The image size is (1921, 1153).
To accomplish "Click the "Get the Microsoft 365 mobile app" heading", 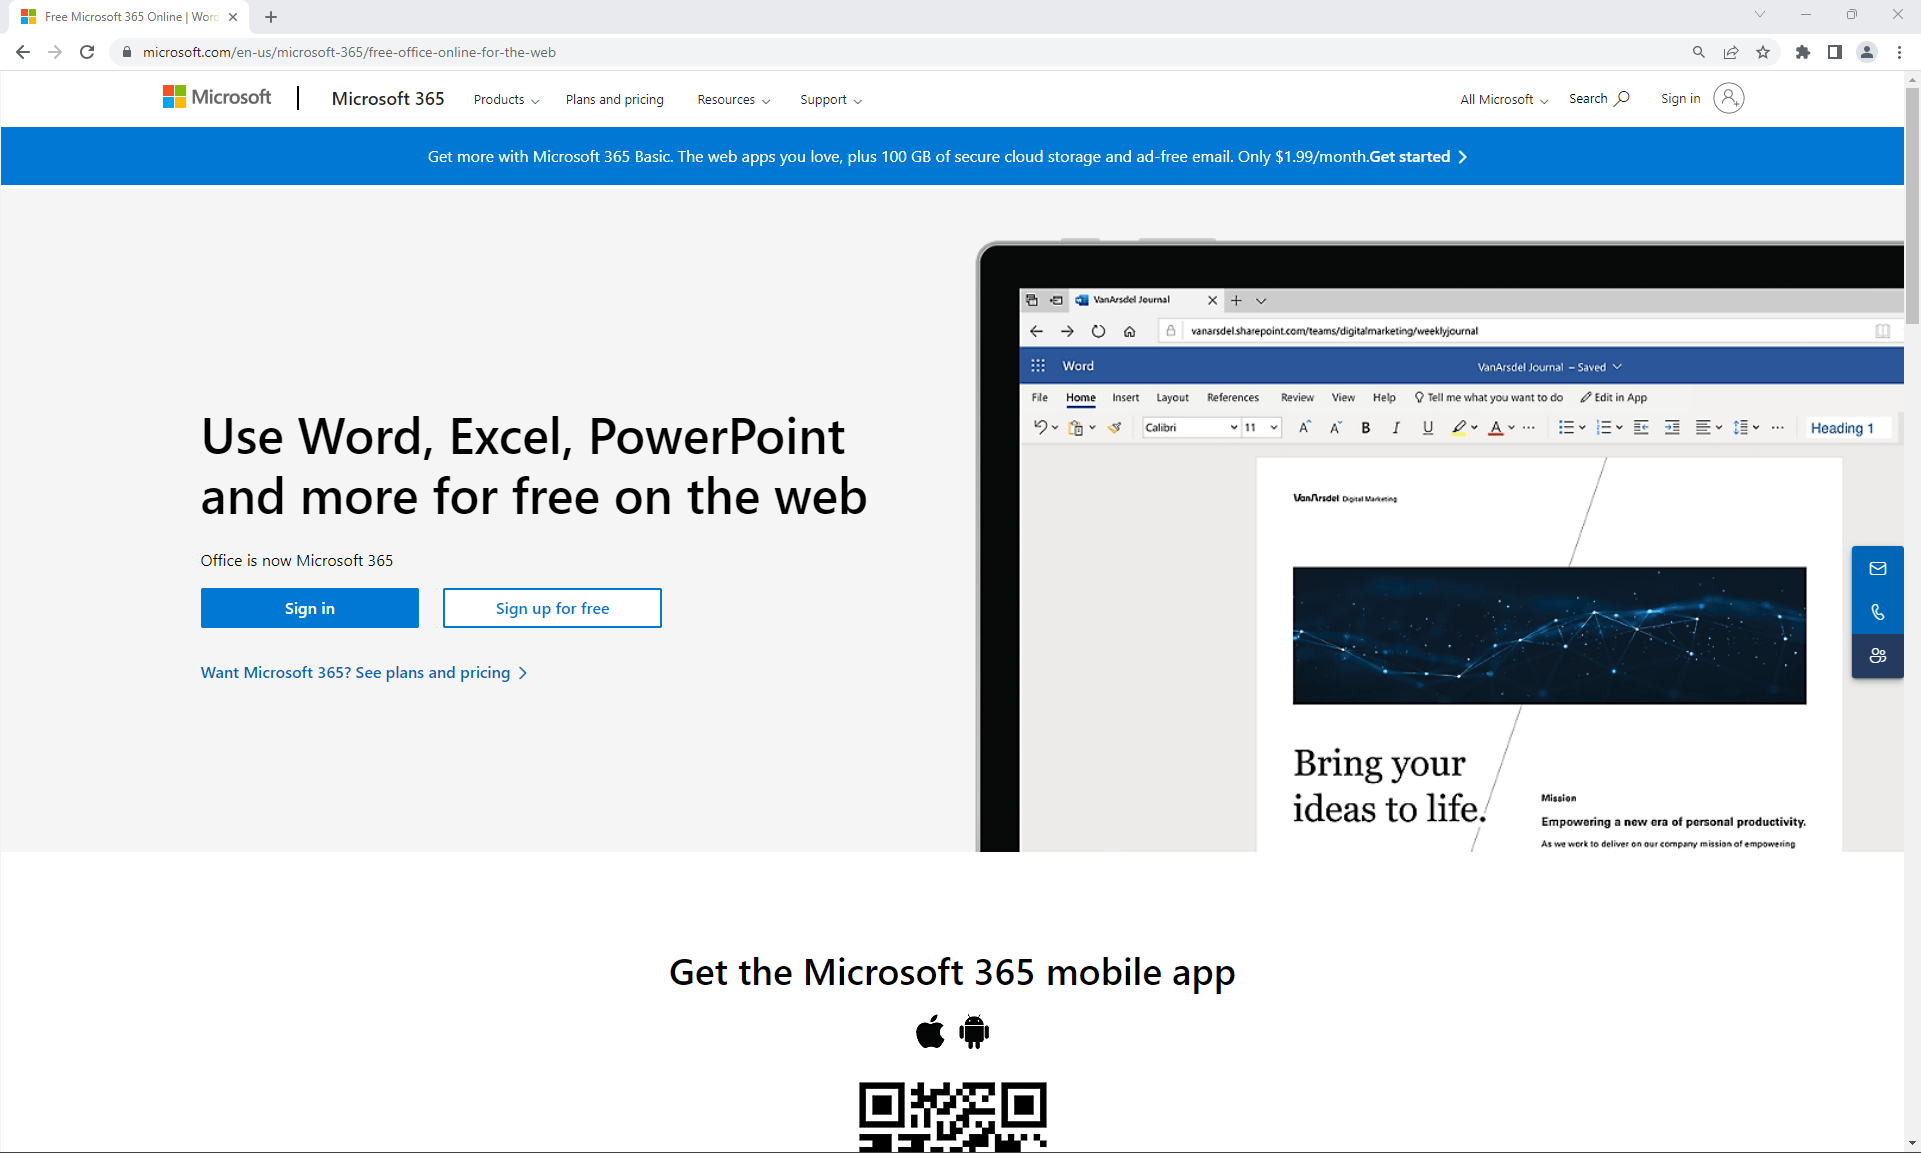I will pyautogui.click(x=952, y=972).
